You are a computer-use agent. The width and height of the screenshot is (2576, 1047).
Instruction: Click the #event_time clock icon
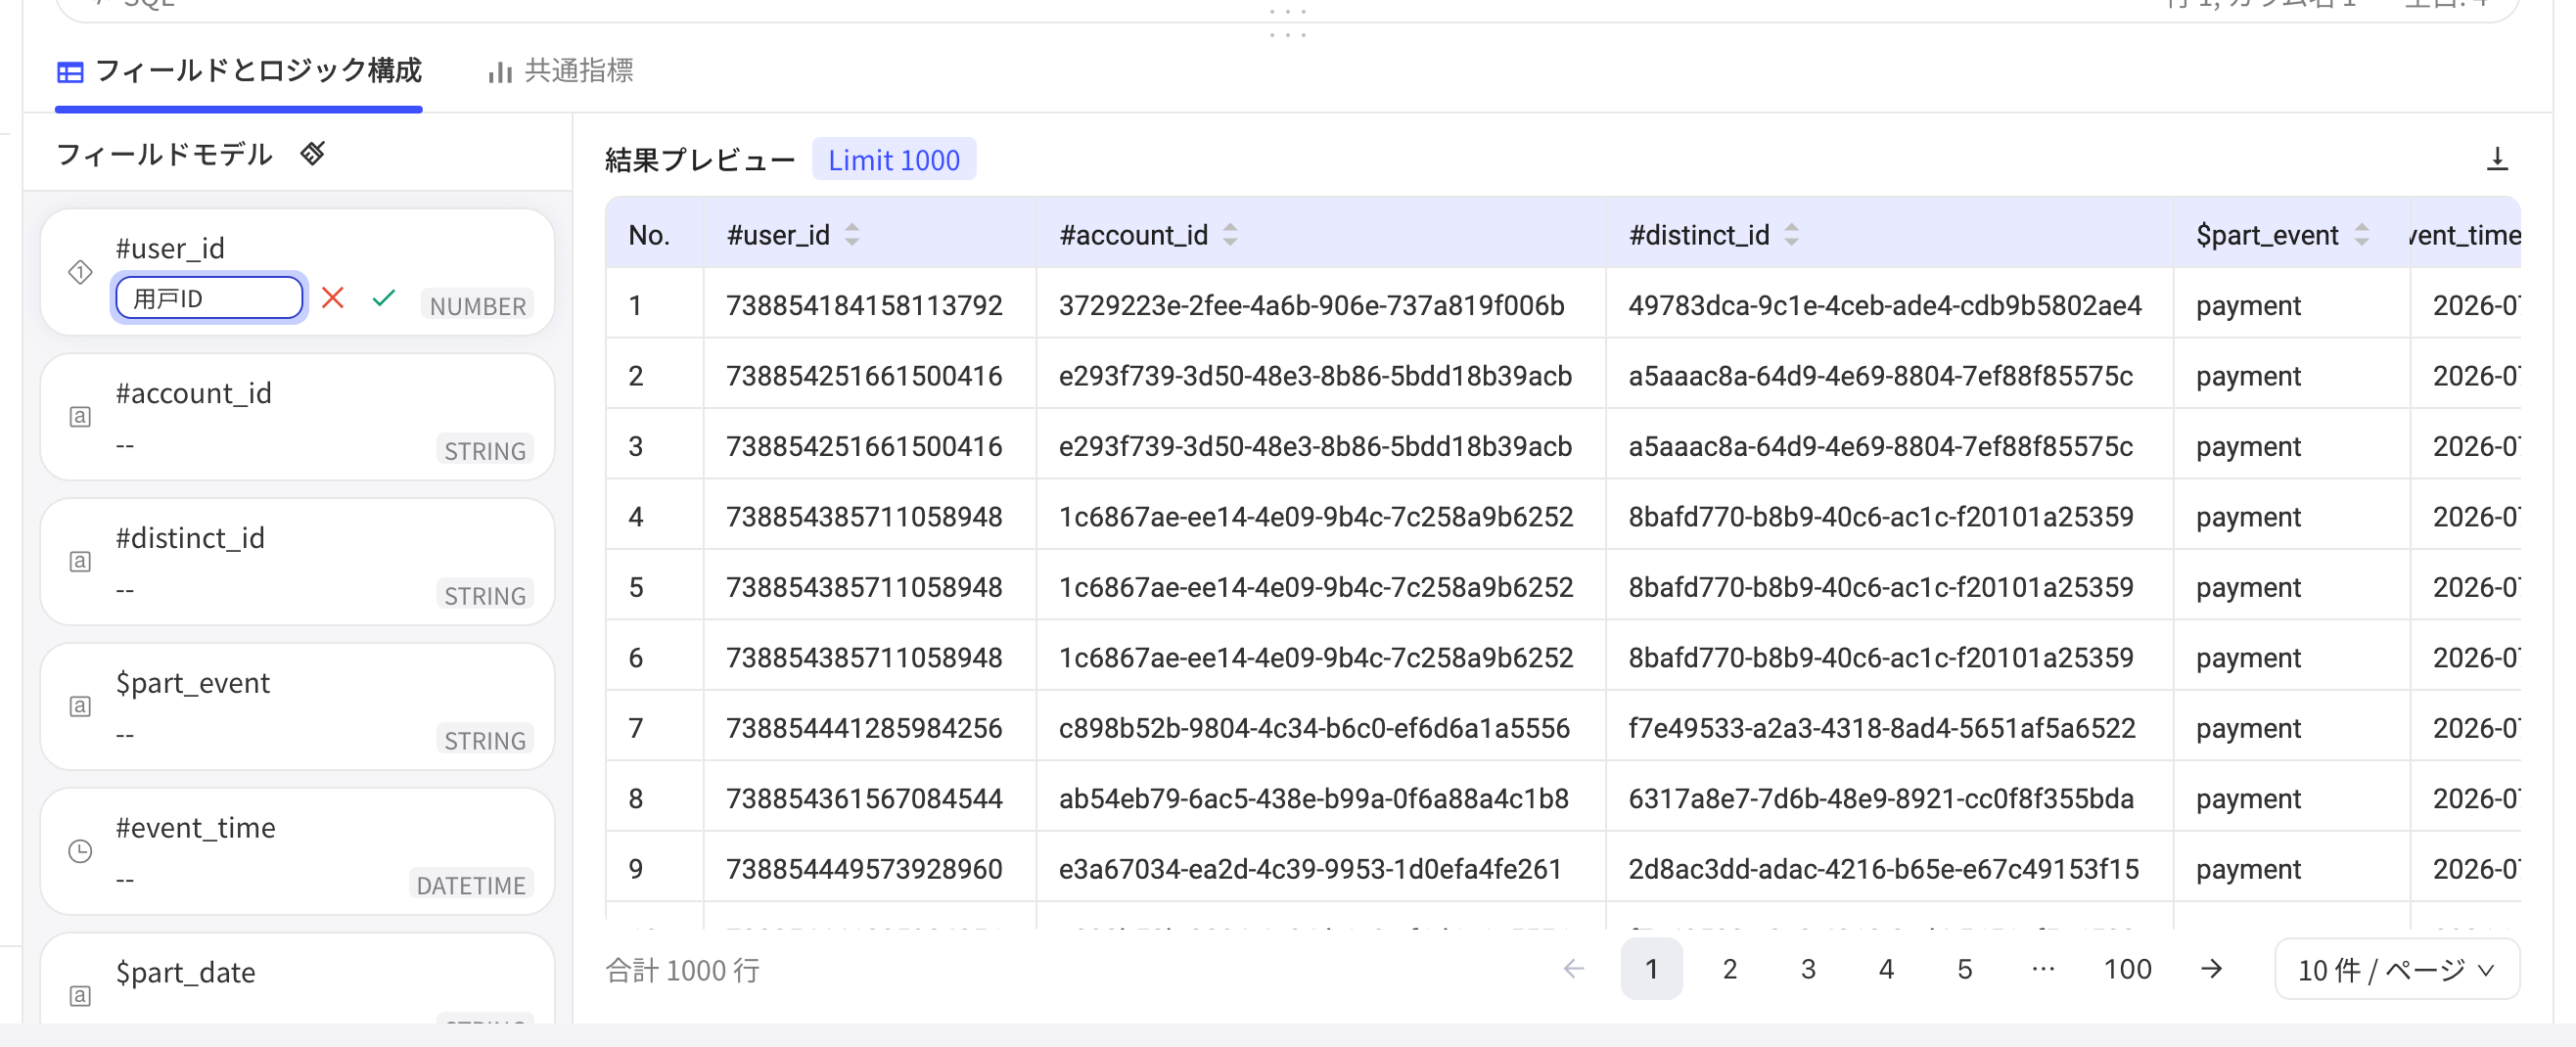click(80, 851)
